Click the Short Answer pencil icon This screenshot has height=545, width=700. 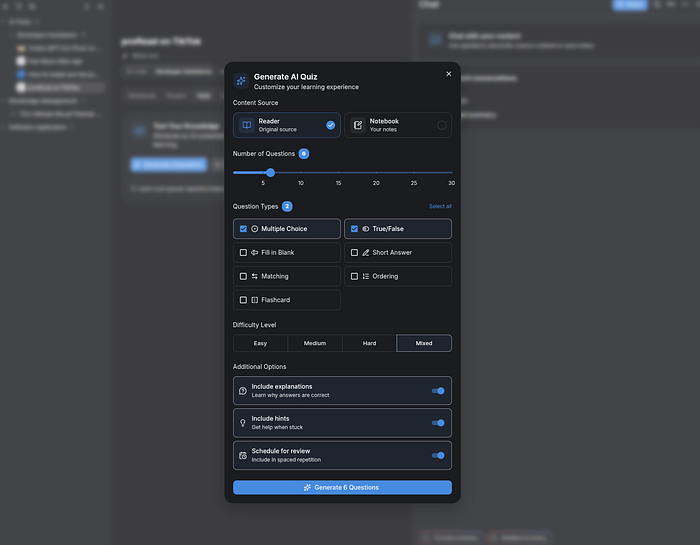[366, 253]
